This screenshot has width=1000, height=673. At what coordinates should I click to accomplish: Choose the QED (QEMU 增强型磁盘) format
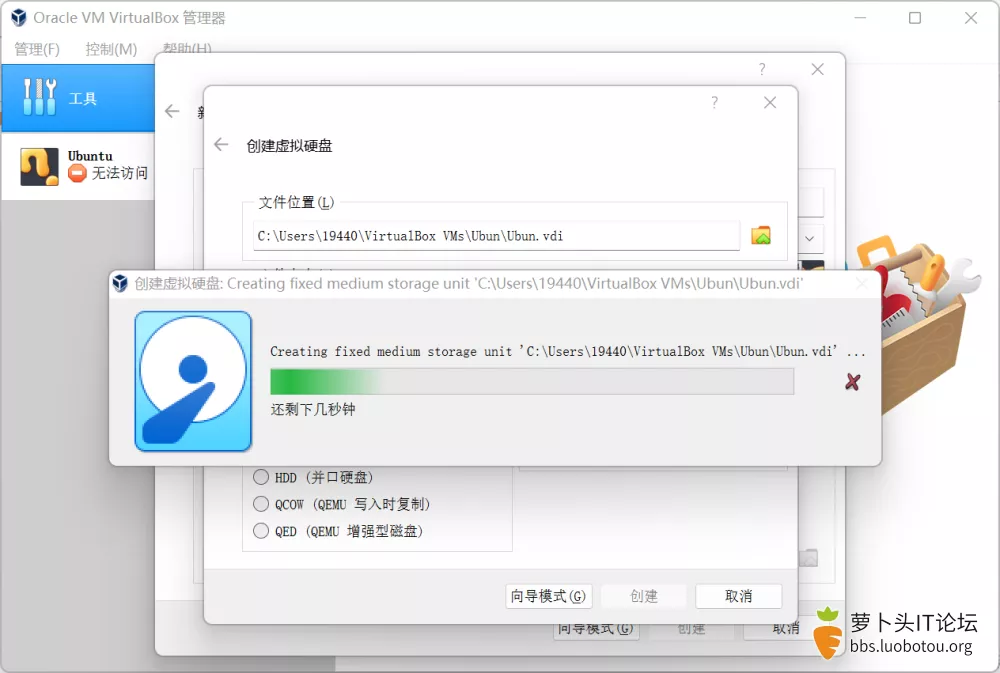pyautogui.click(x=261, y=531)
